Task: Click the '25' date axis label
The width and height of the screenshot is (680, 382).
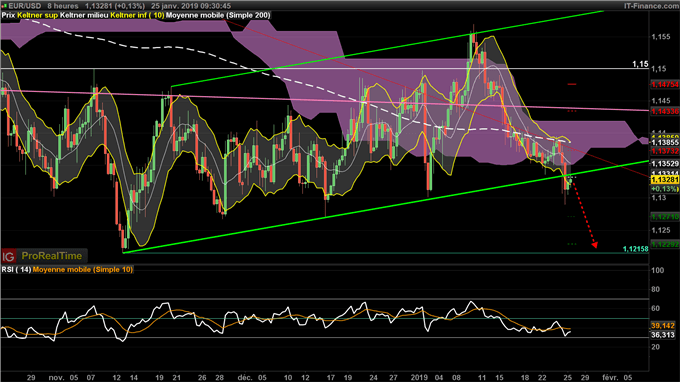Action: [567, 377]
